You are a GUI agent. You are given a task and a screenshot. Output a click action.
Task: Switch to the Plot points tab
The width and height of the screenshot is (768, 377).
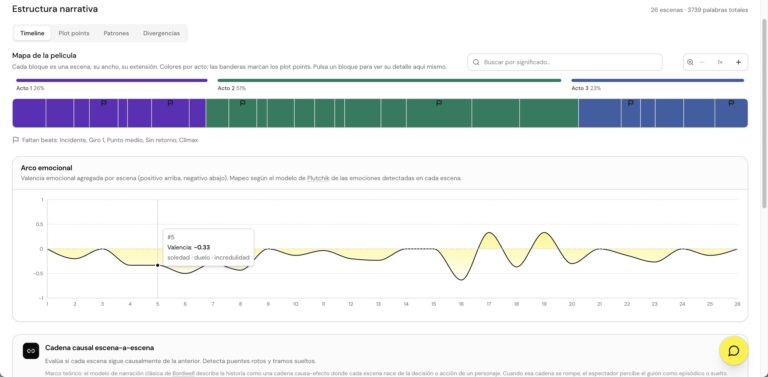[x=74, y=33]
